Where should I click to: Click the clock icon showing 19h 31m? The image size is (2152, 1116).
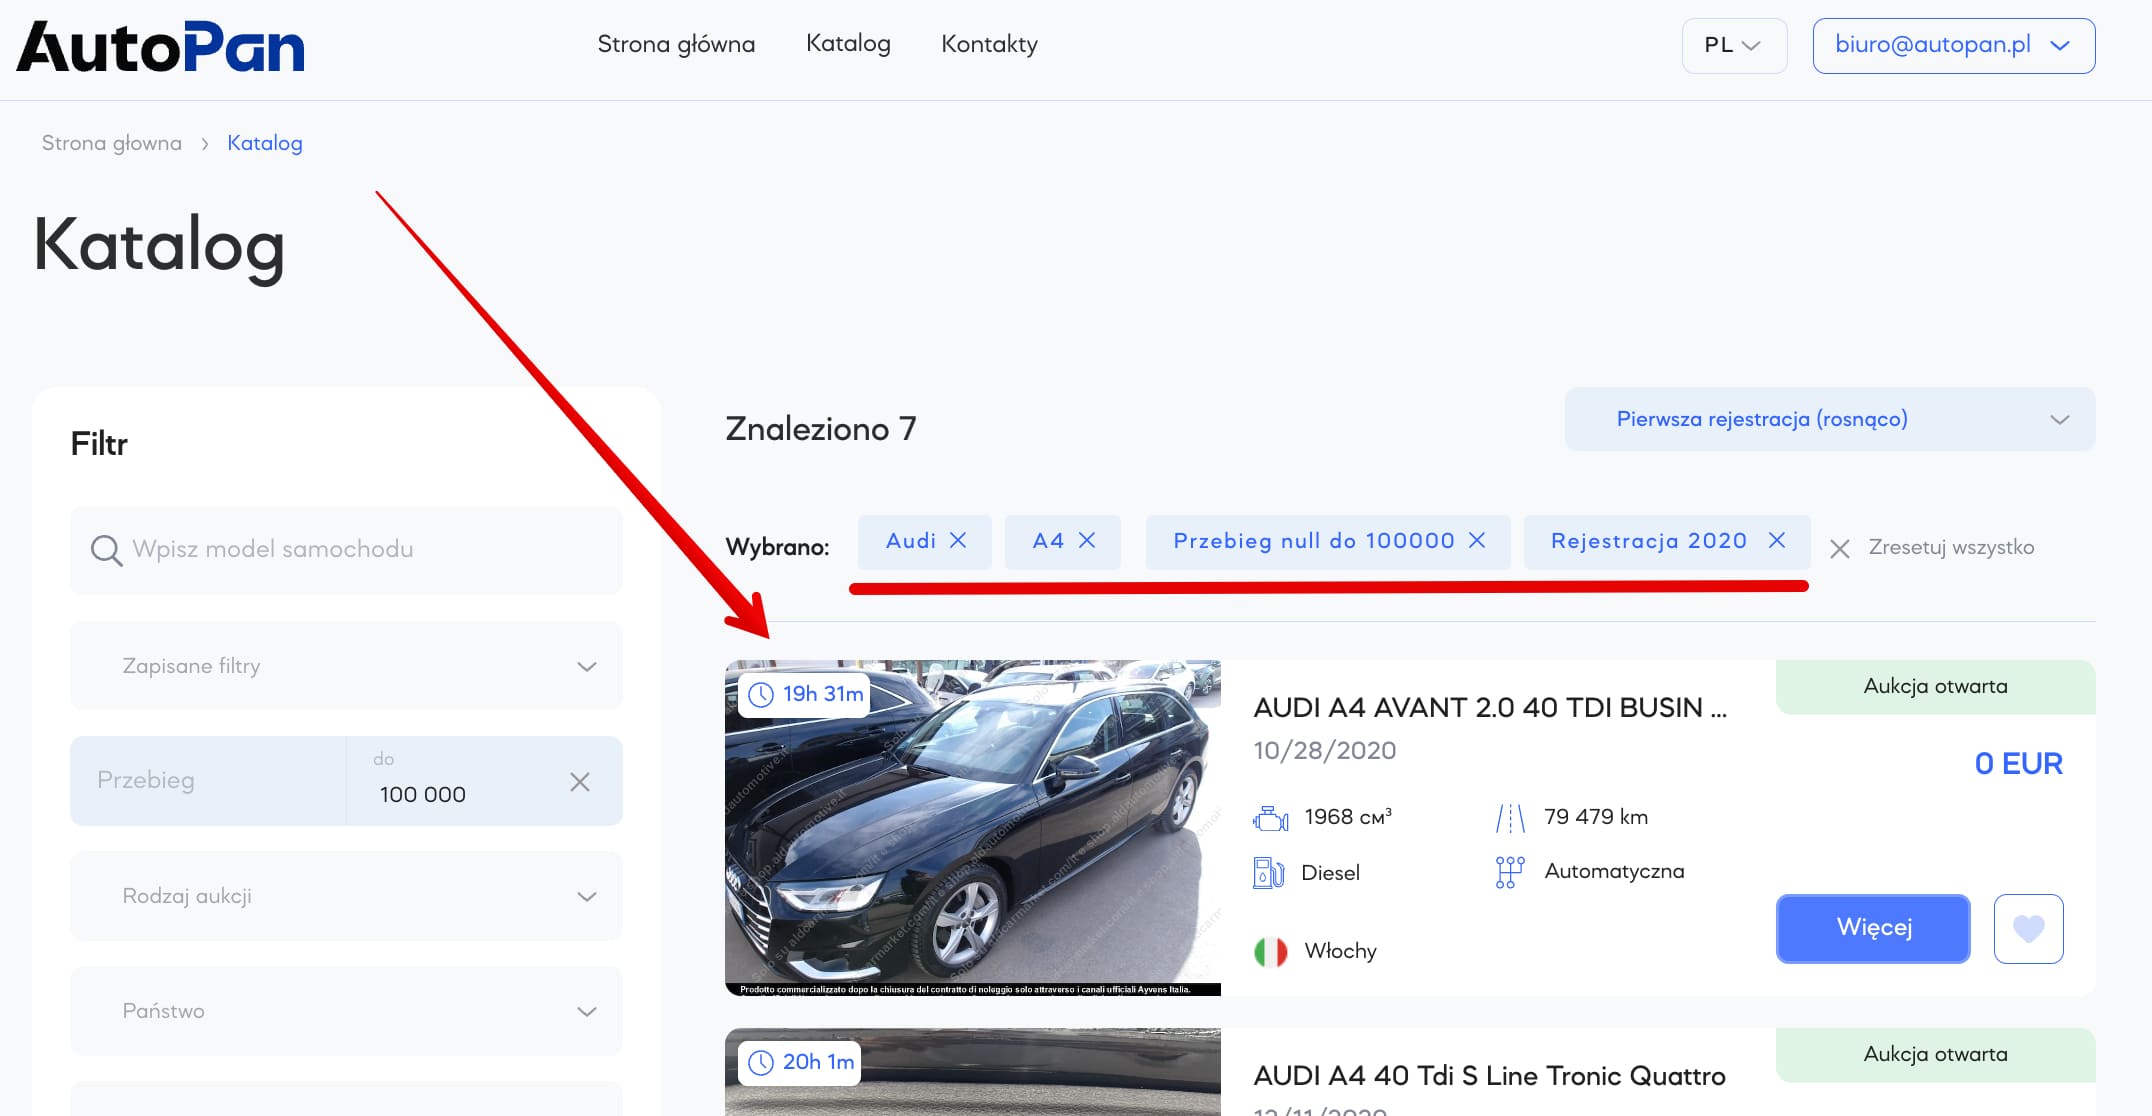coord(762,692)
